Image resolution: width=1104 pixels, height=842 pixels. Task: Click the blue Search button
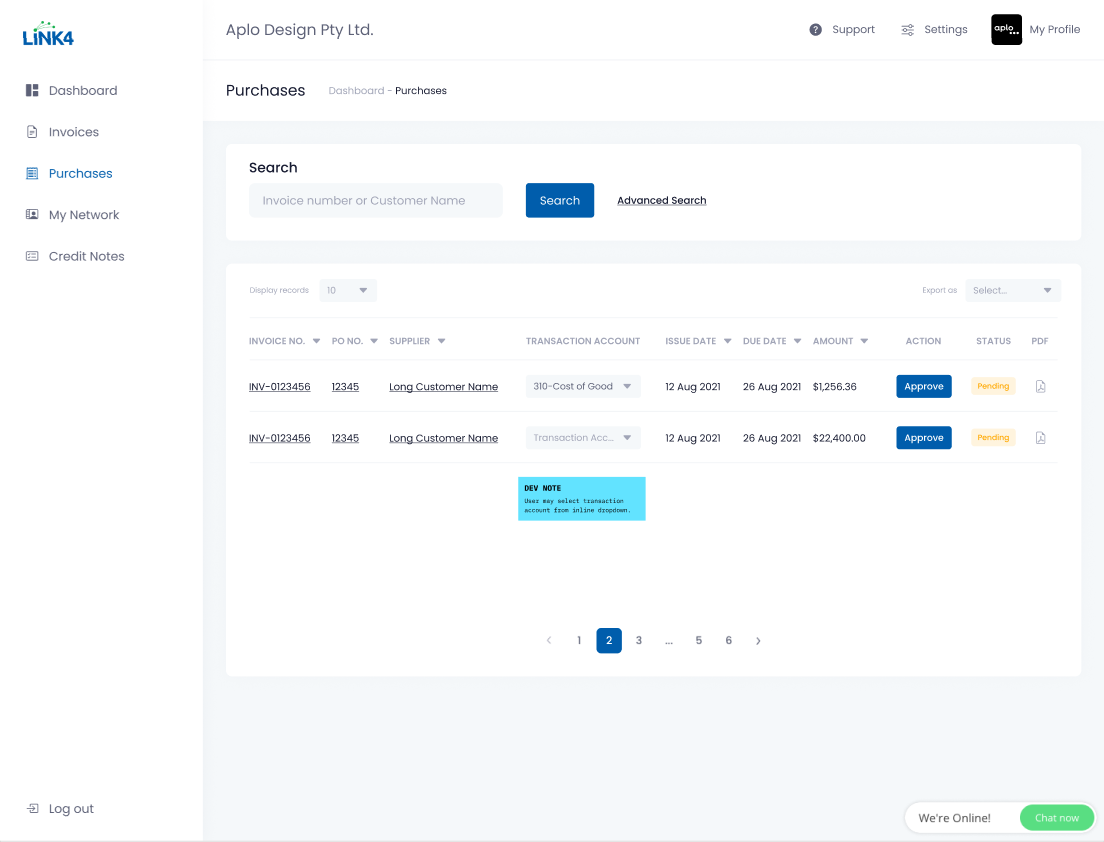(559, 200)
